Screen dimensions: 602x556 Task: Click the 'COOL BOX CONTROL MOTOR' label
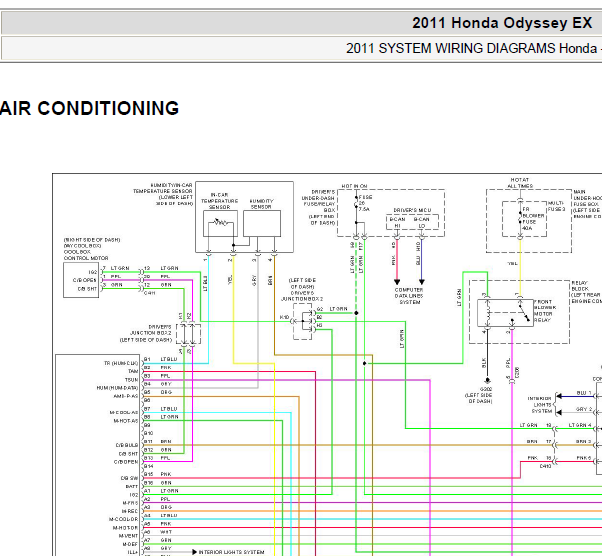(x=86, y=255)
